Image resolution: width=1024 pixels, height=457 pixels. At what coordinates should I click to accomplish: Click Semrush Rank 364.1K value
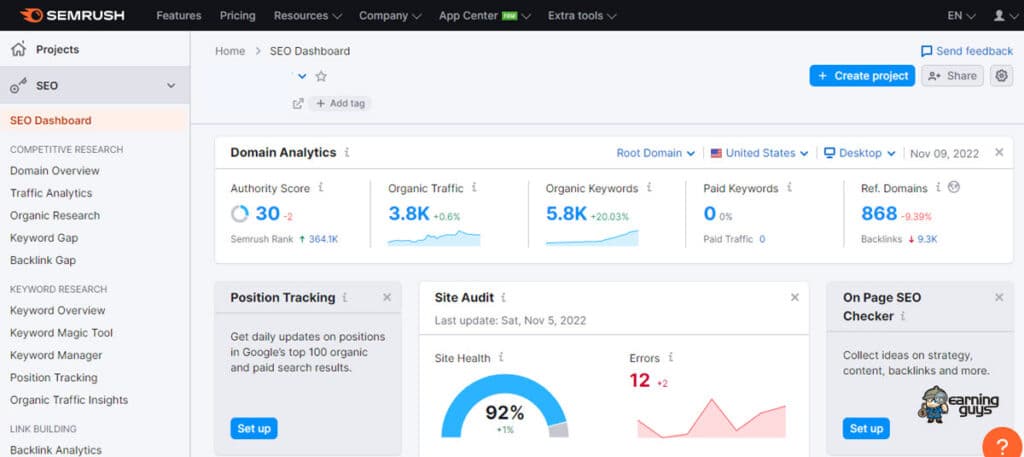point(323,239)
